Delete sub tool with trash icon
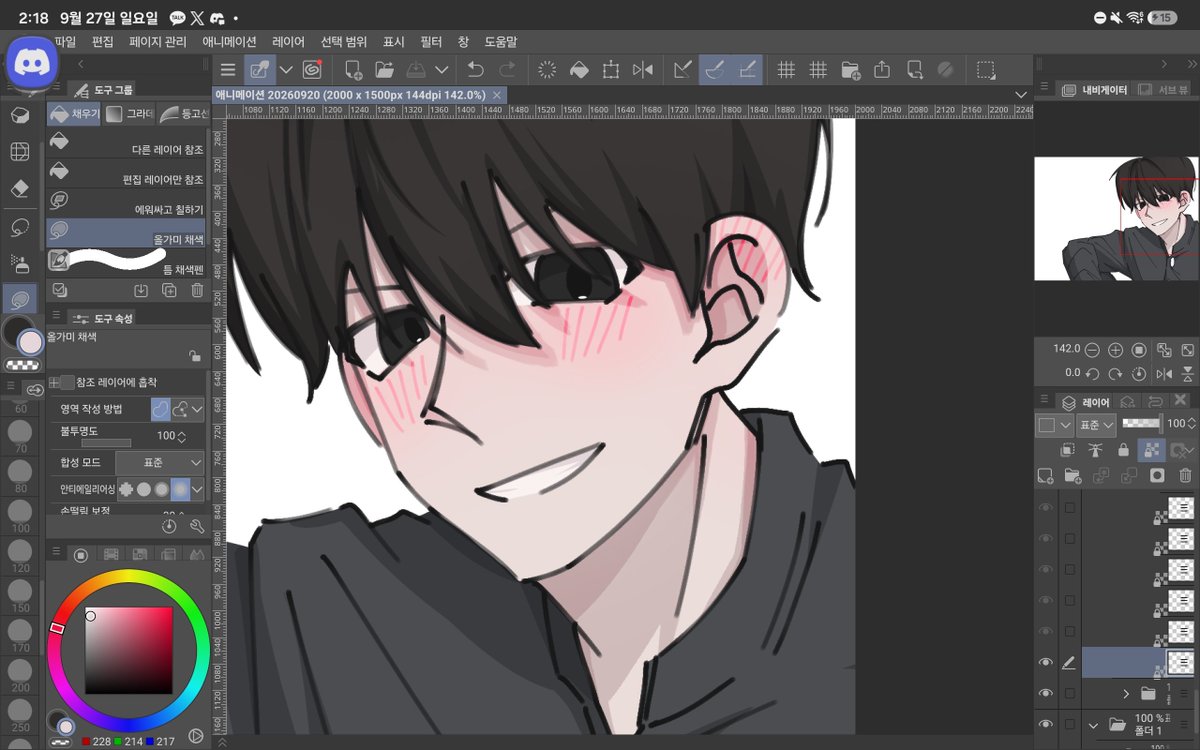This screenshot has height=750, width=1200. coord(197,290)
